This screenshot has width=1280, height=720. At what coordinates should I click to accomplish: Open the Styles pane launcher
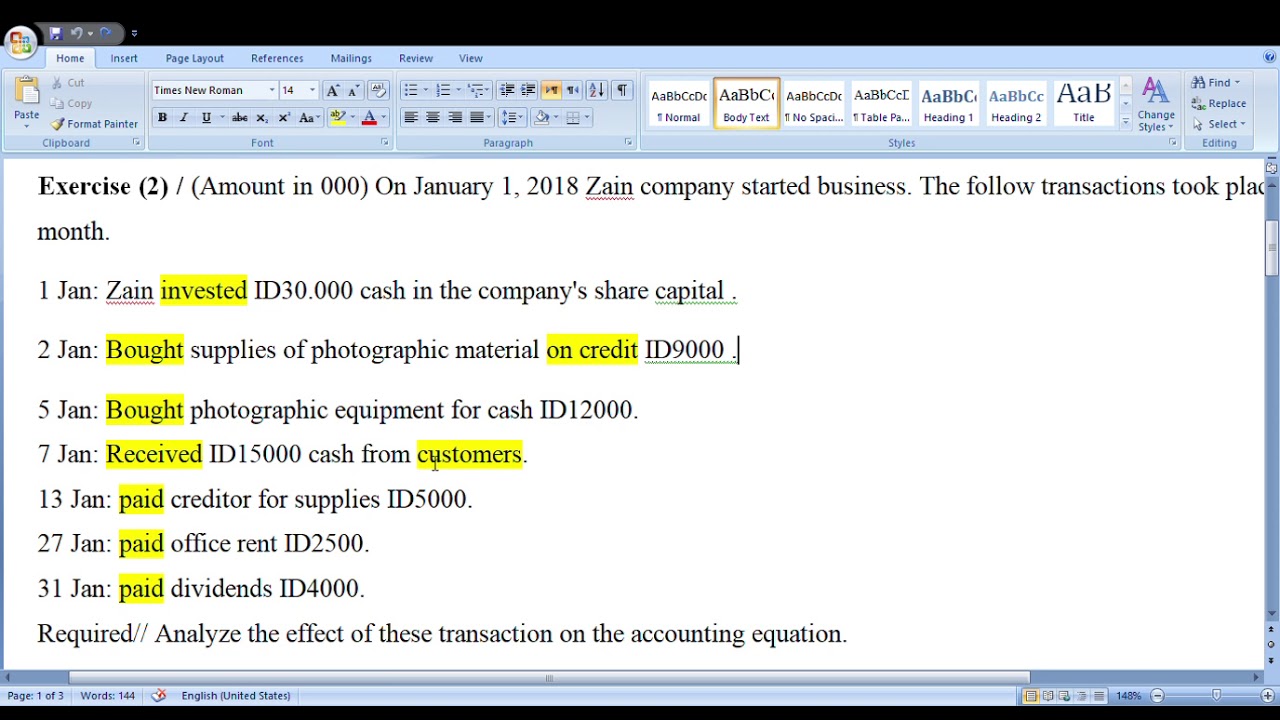(x=1172, y=143)
